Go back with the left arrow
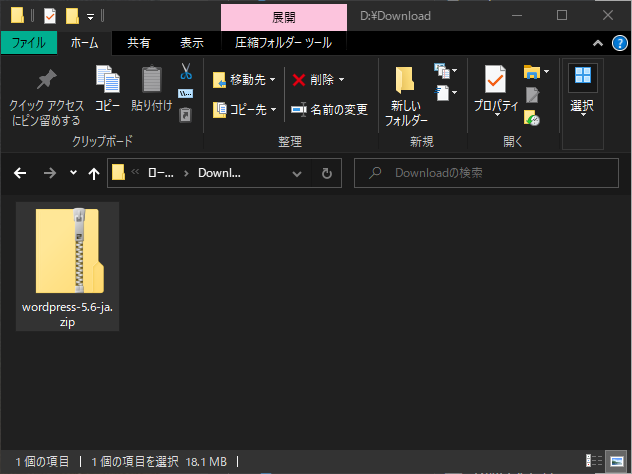Viewport: 632px width, 474px height. click(x=20, y=173)
